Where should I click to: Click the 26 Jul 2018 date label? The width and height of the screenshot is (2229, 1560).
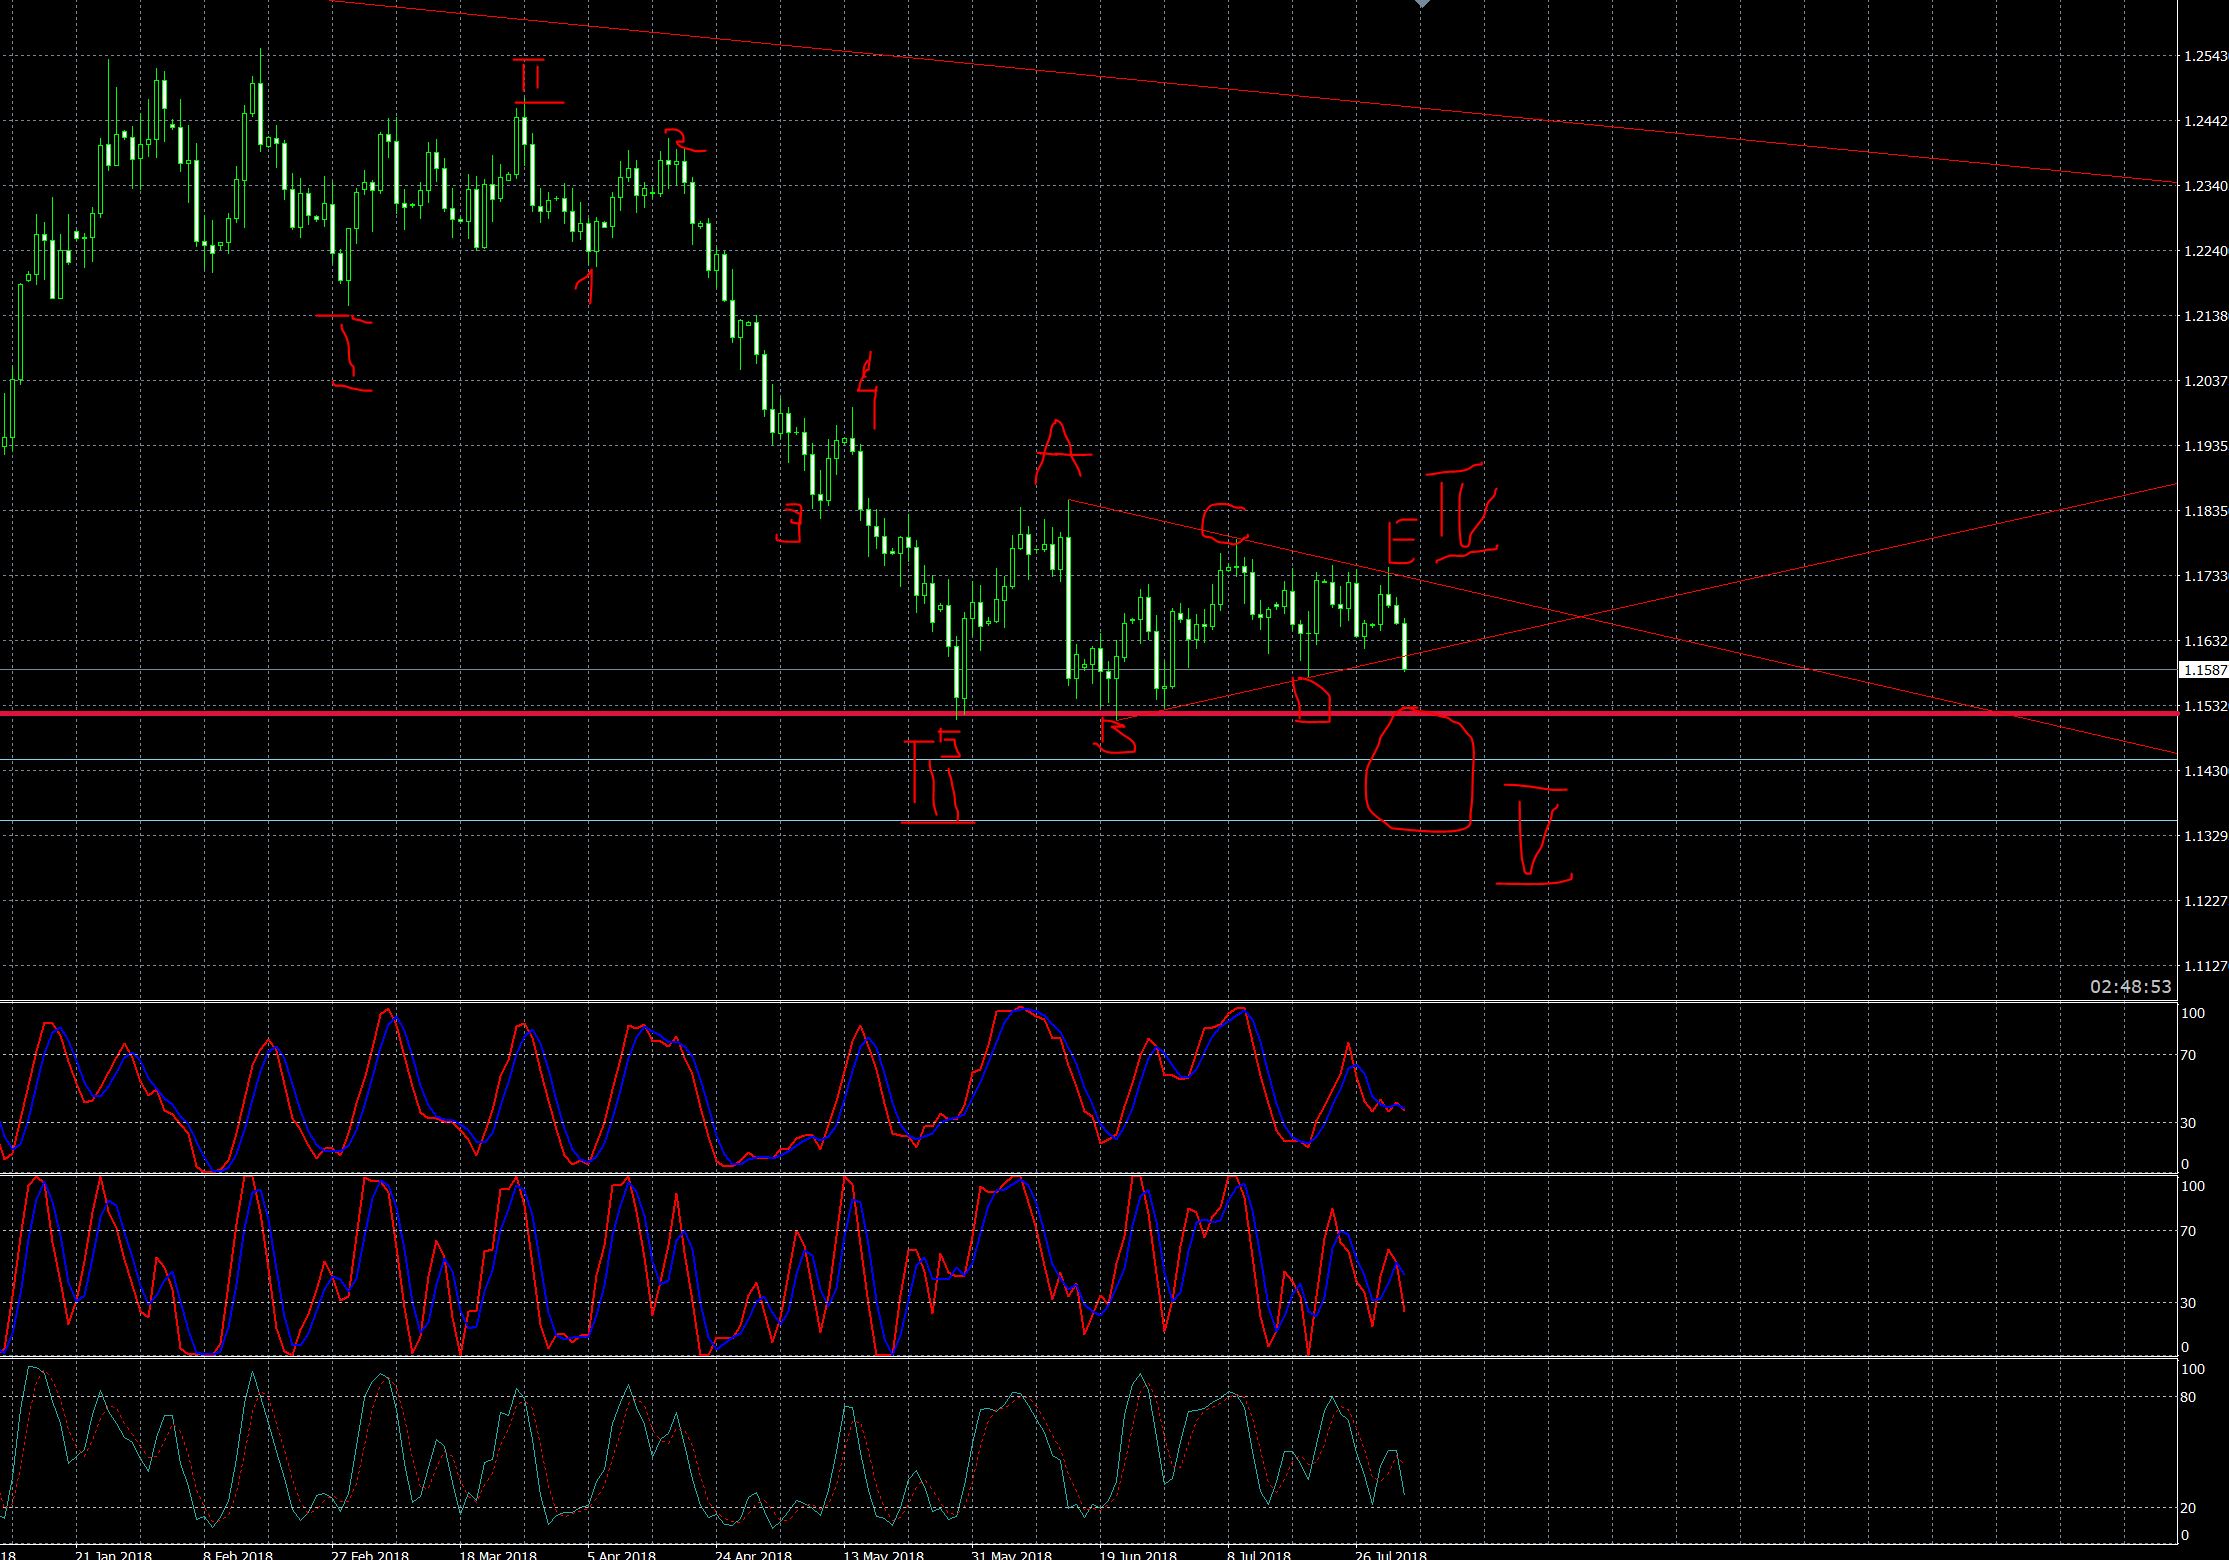1391,1554
